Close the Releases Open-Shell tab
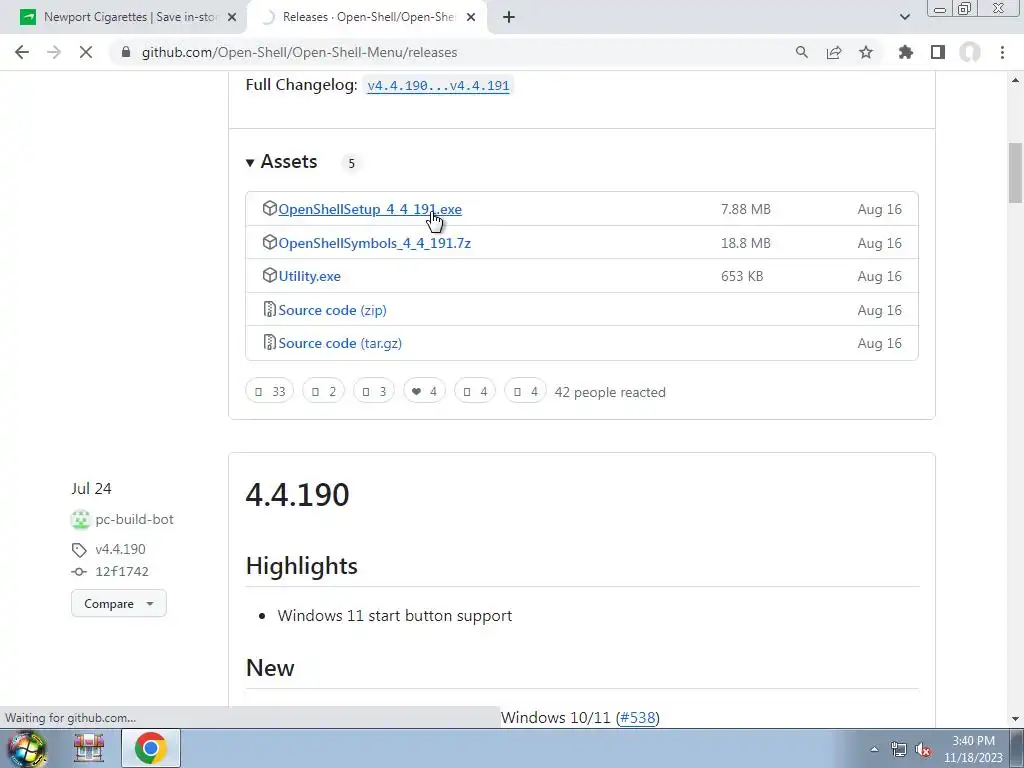The height and width of the screenshot is (768, 1024). coord(471,18)
